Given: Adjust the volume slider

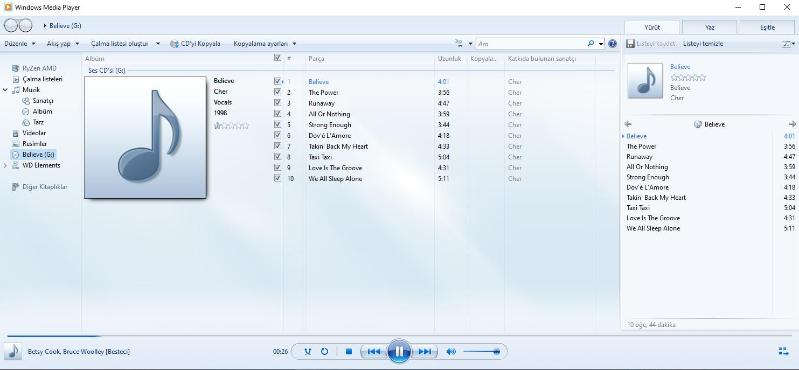Looking at the screenshot, I should (x=482, y=352).
